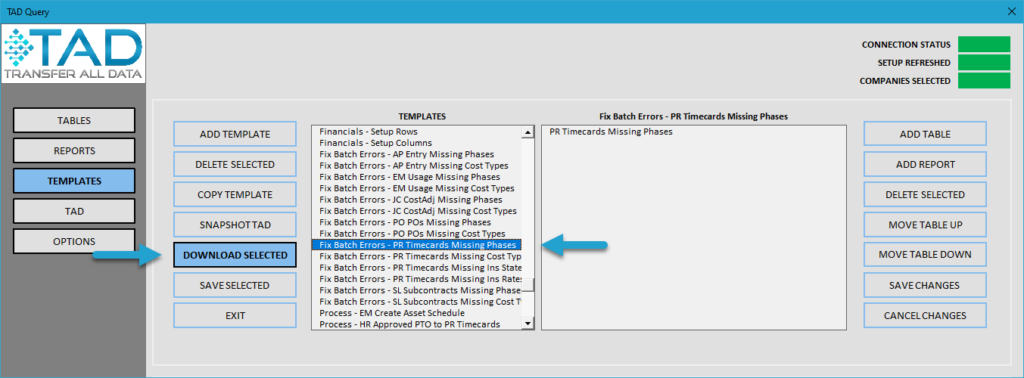The width and height of the screenshot is (1024, 378).
Task: Select AP Entry Missing Cost Types template
Action: (x=417, y=165)
